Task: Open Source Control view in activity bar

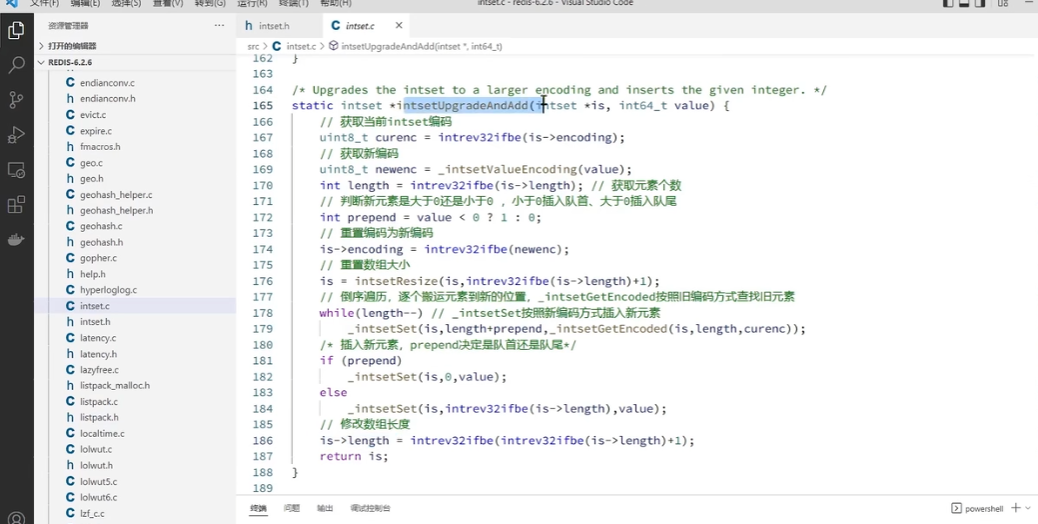Action: tap(17, 100)
